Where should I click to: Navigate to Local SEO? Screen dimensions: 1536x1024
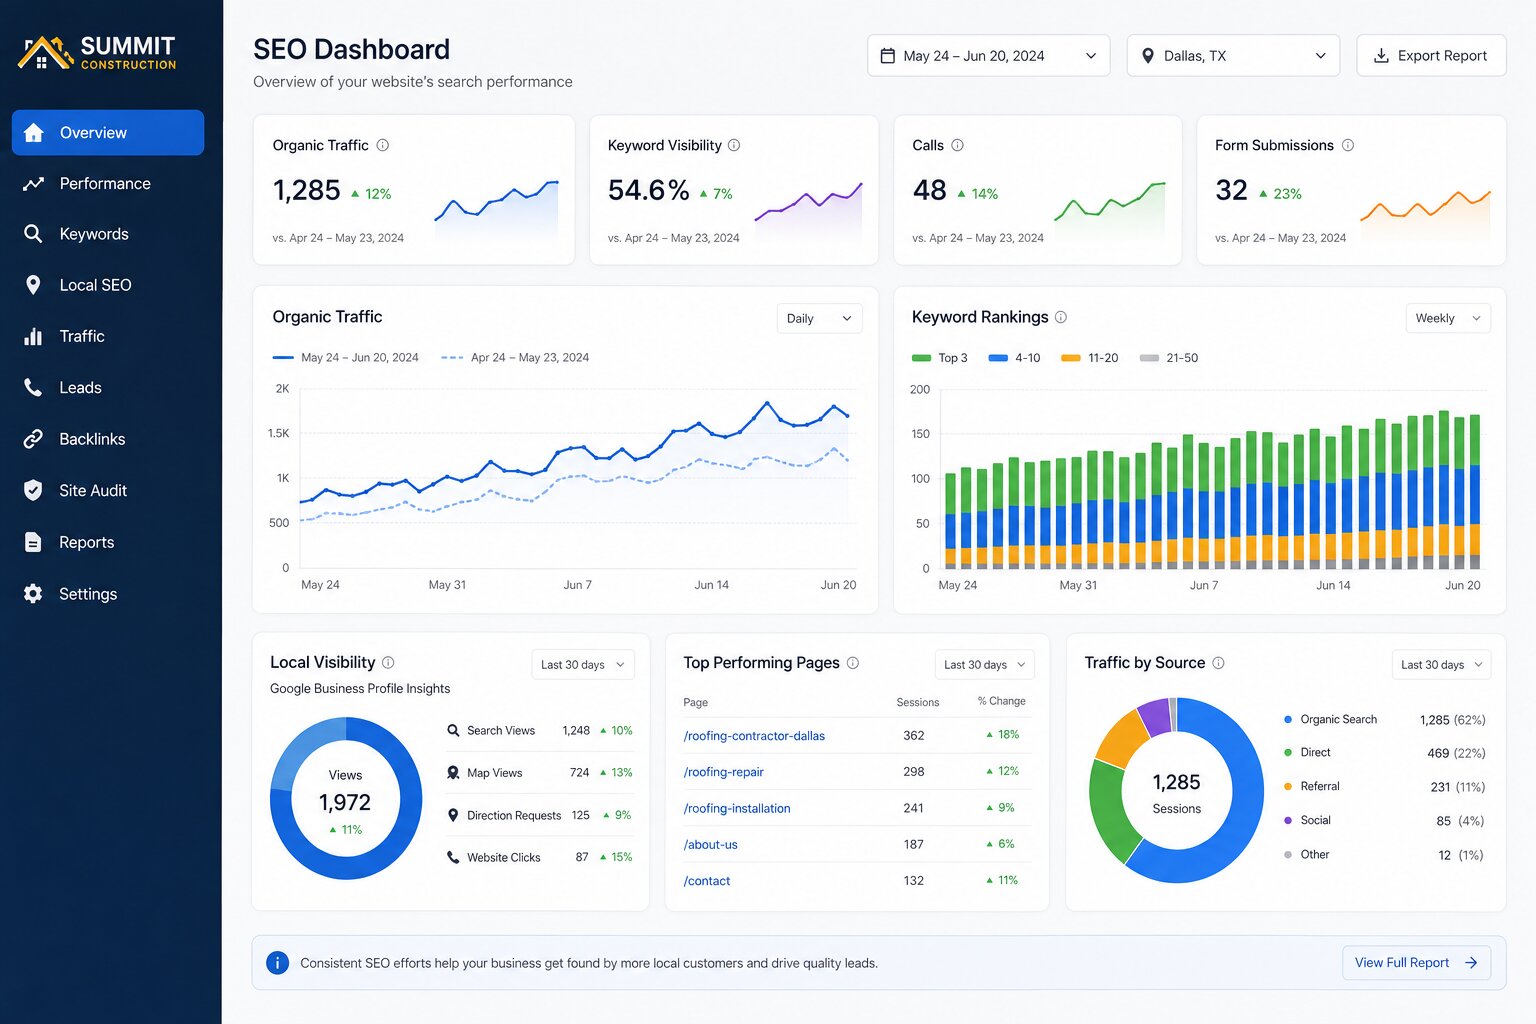(108, 285)
